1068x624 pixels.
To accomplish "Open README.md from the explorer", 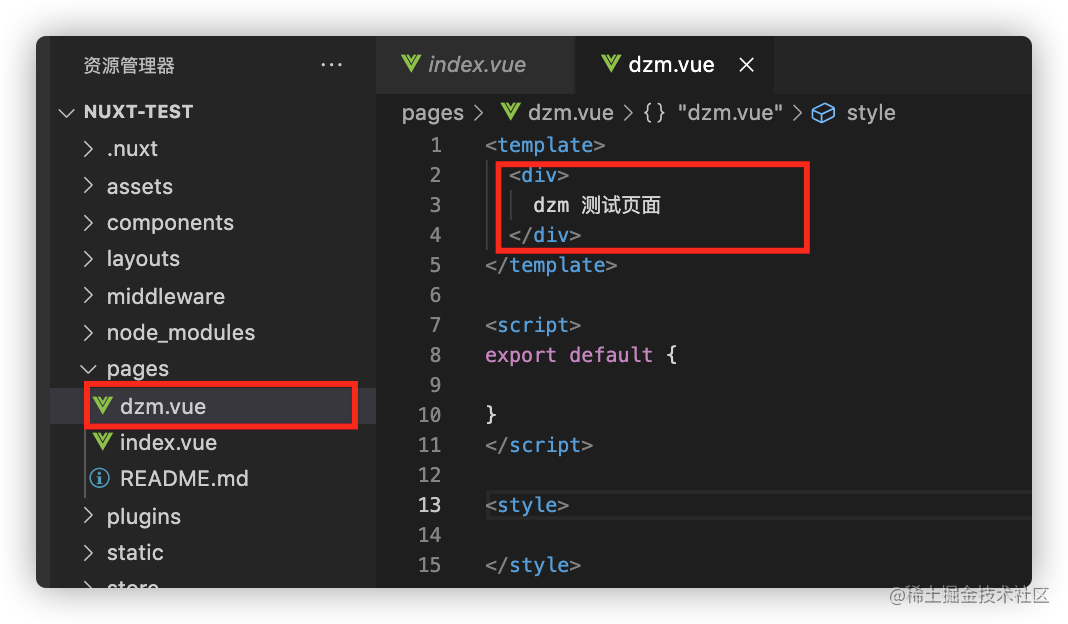I will [x=184, y=478].
